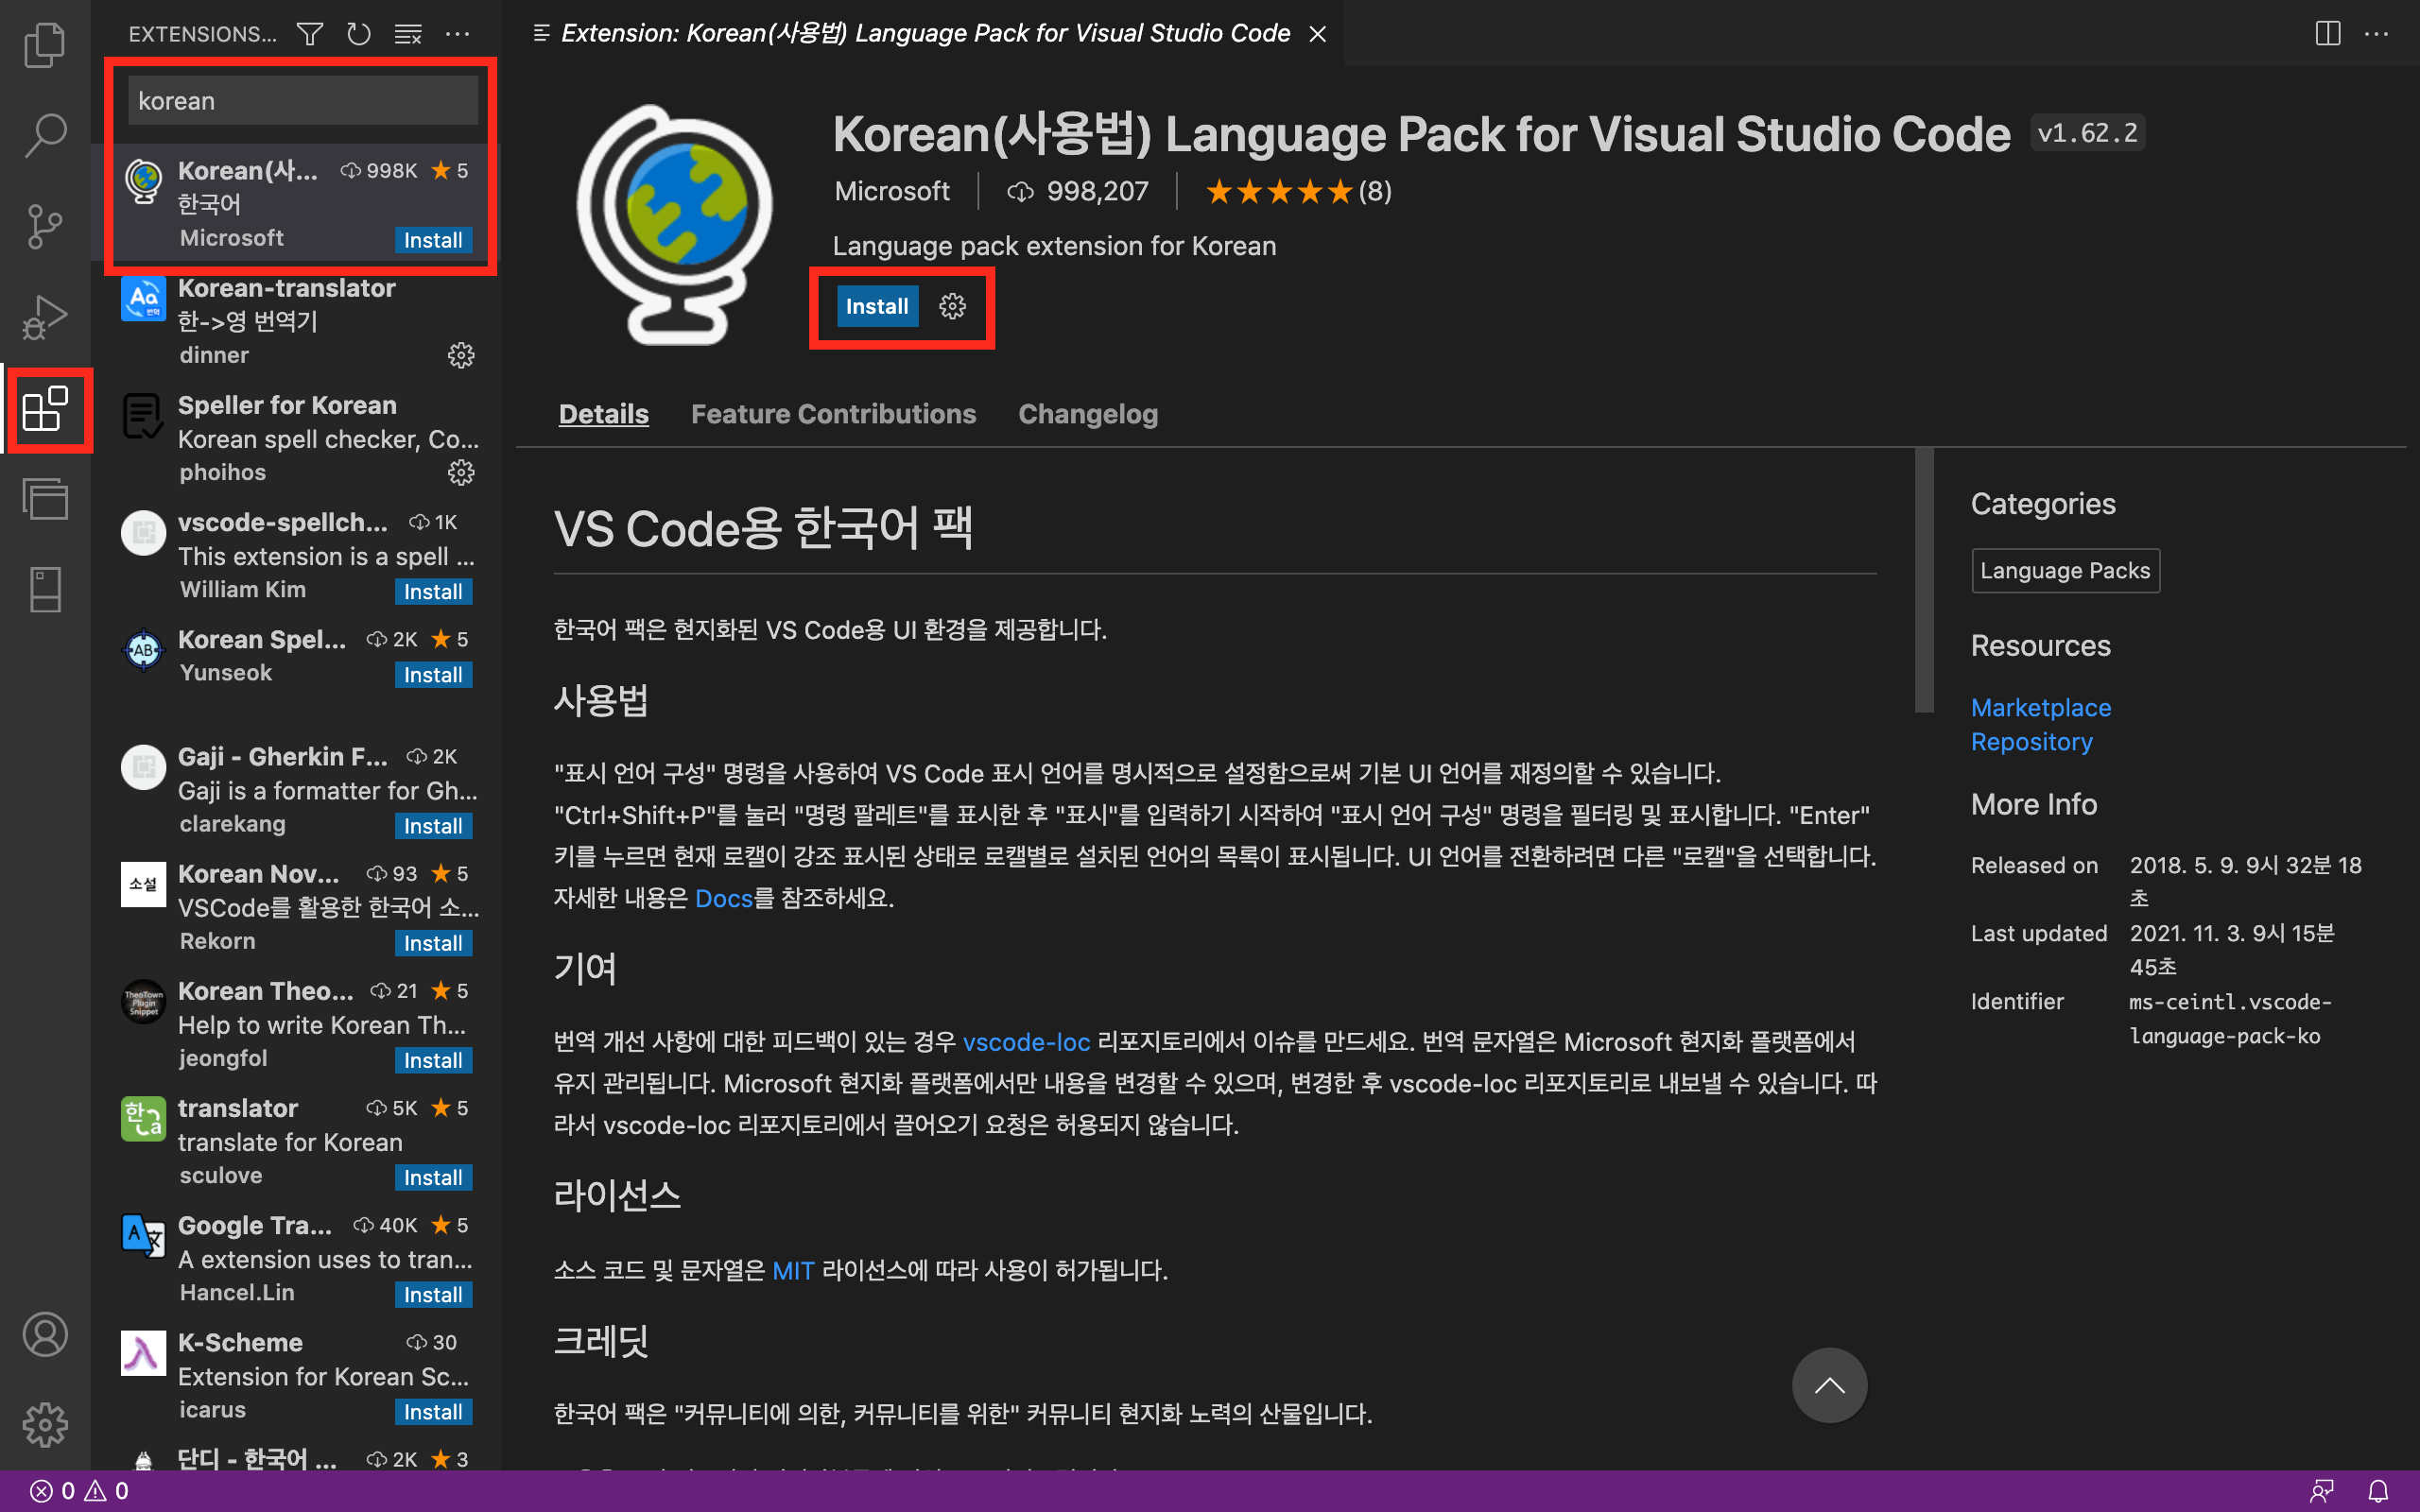Click the translator extension Korean icon
2420x1512 pixels.
(x=143, y=1118)
